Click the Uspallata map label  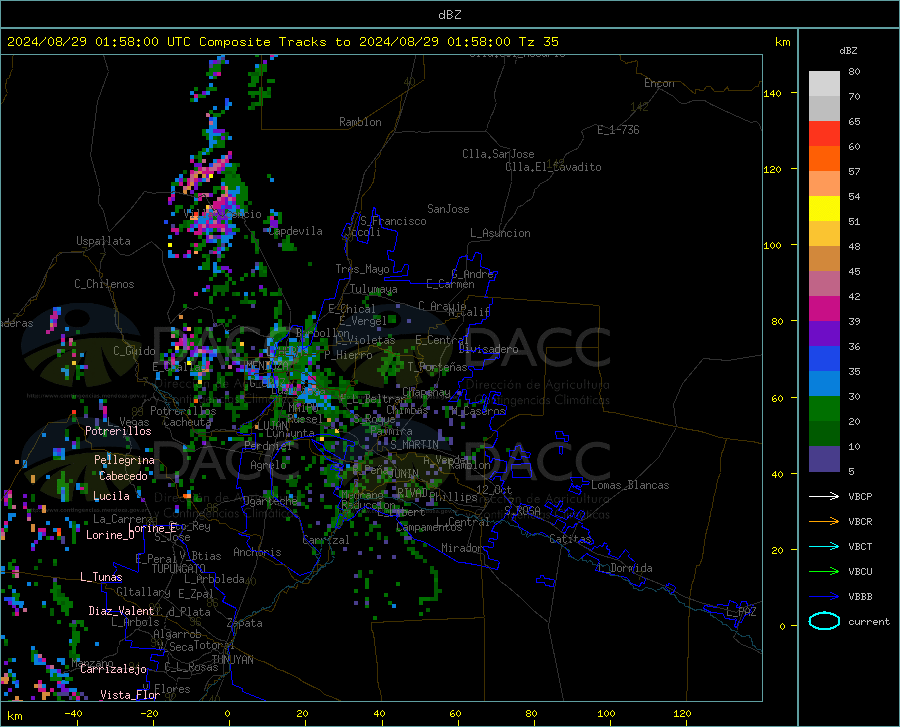coord(103,241)
